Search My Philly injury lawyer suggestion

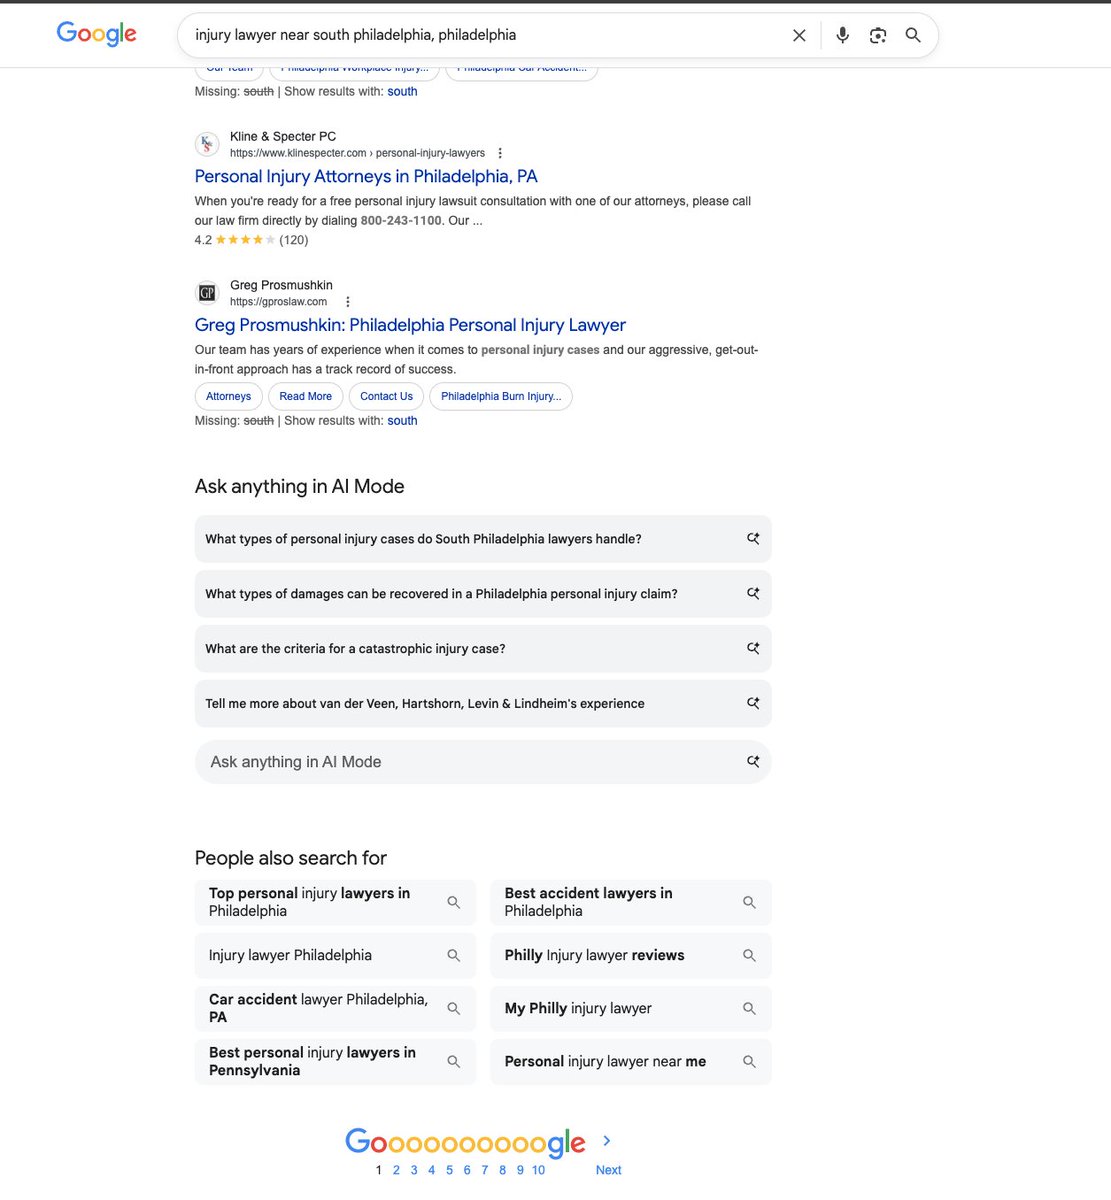(x=631, y=1008)
